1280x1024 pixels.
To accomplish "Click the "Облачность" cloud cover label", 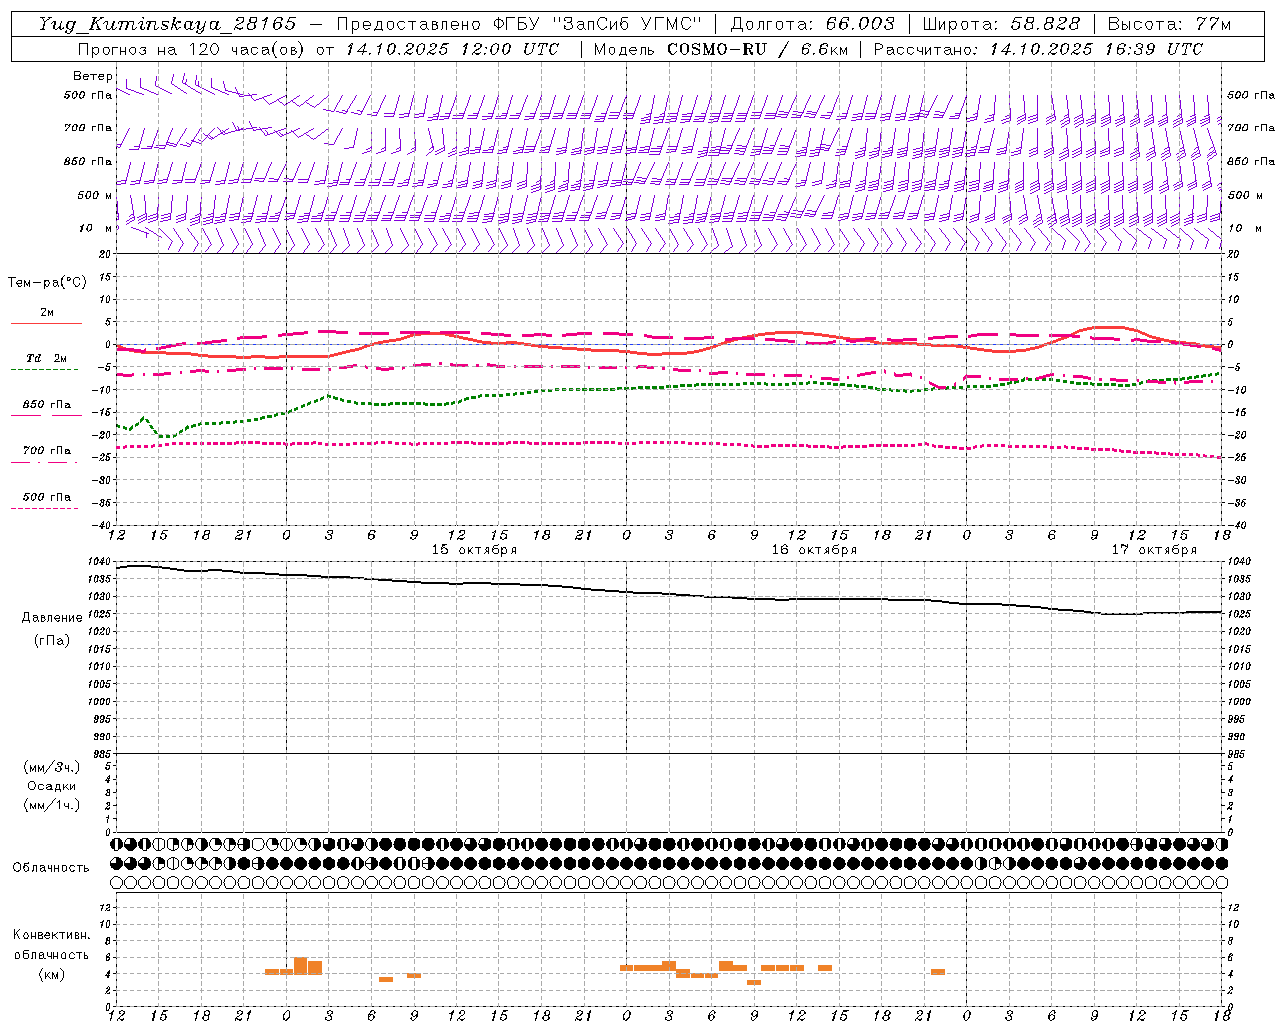I will (51, 868).
